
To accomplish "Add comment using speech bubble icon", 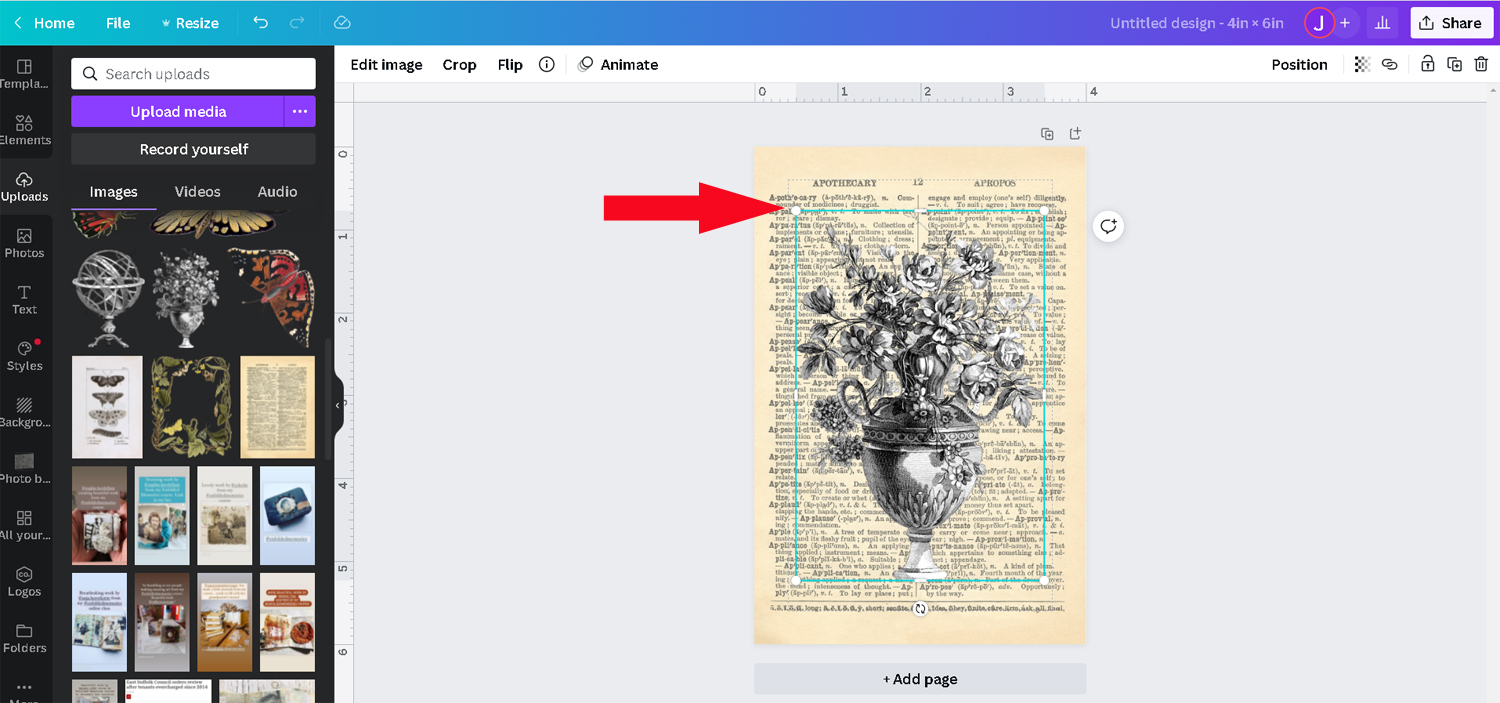I will (x=1108, y=226).
